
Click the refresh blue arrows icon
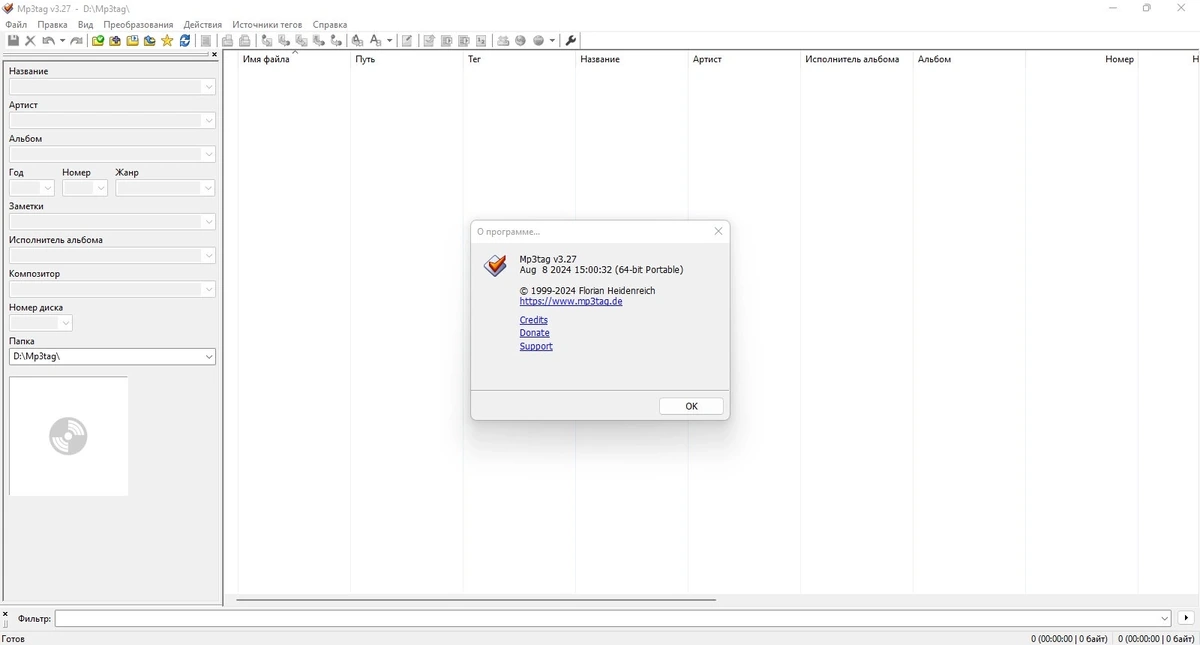(185, 41)
